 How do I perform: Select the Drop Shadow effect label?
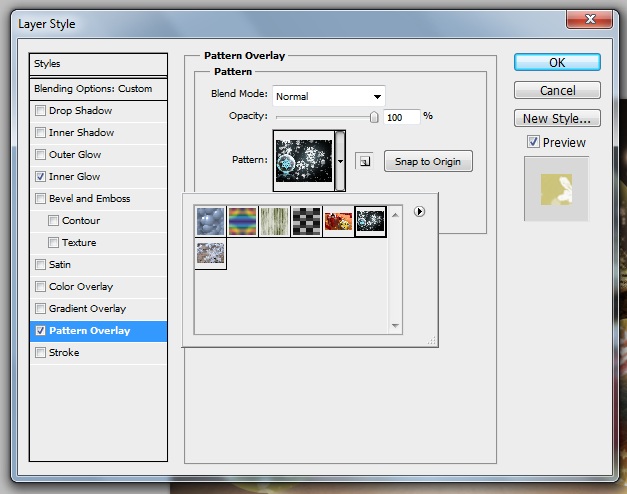pyautogui.click(x=80, y=110)
